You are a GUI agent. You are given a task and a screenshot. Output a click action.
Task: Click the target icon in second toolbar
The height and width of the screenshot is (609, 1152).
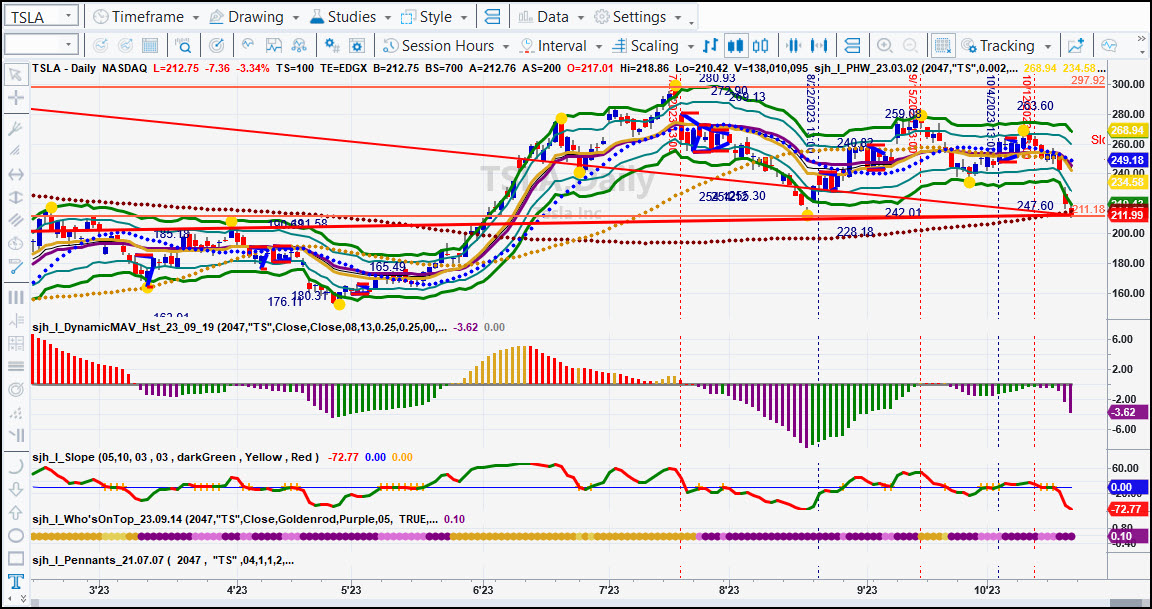(216, 46)
